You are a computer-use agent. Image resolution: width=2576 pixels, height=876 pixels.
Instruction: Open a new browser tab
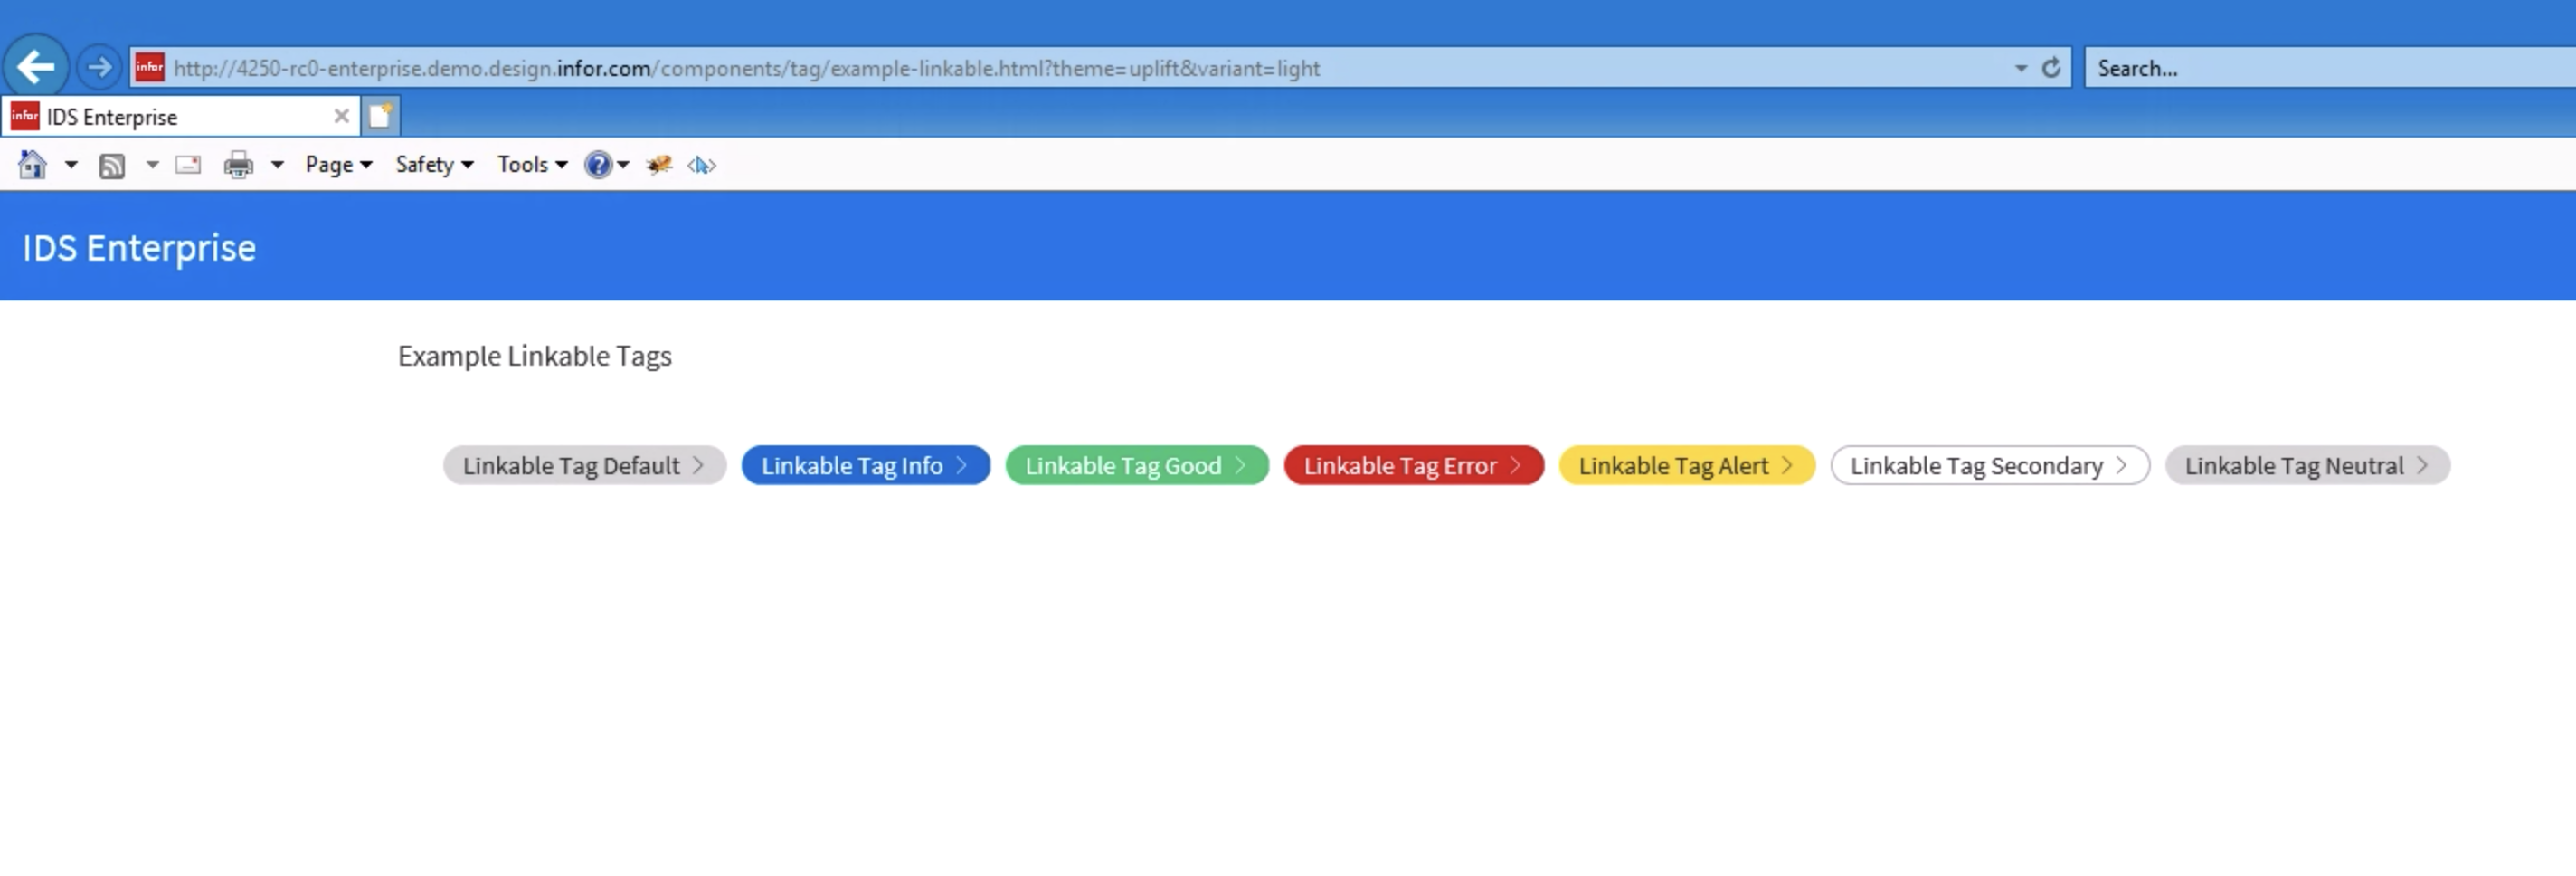point(380,117)
